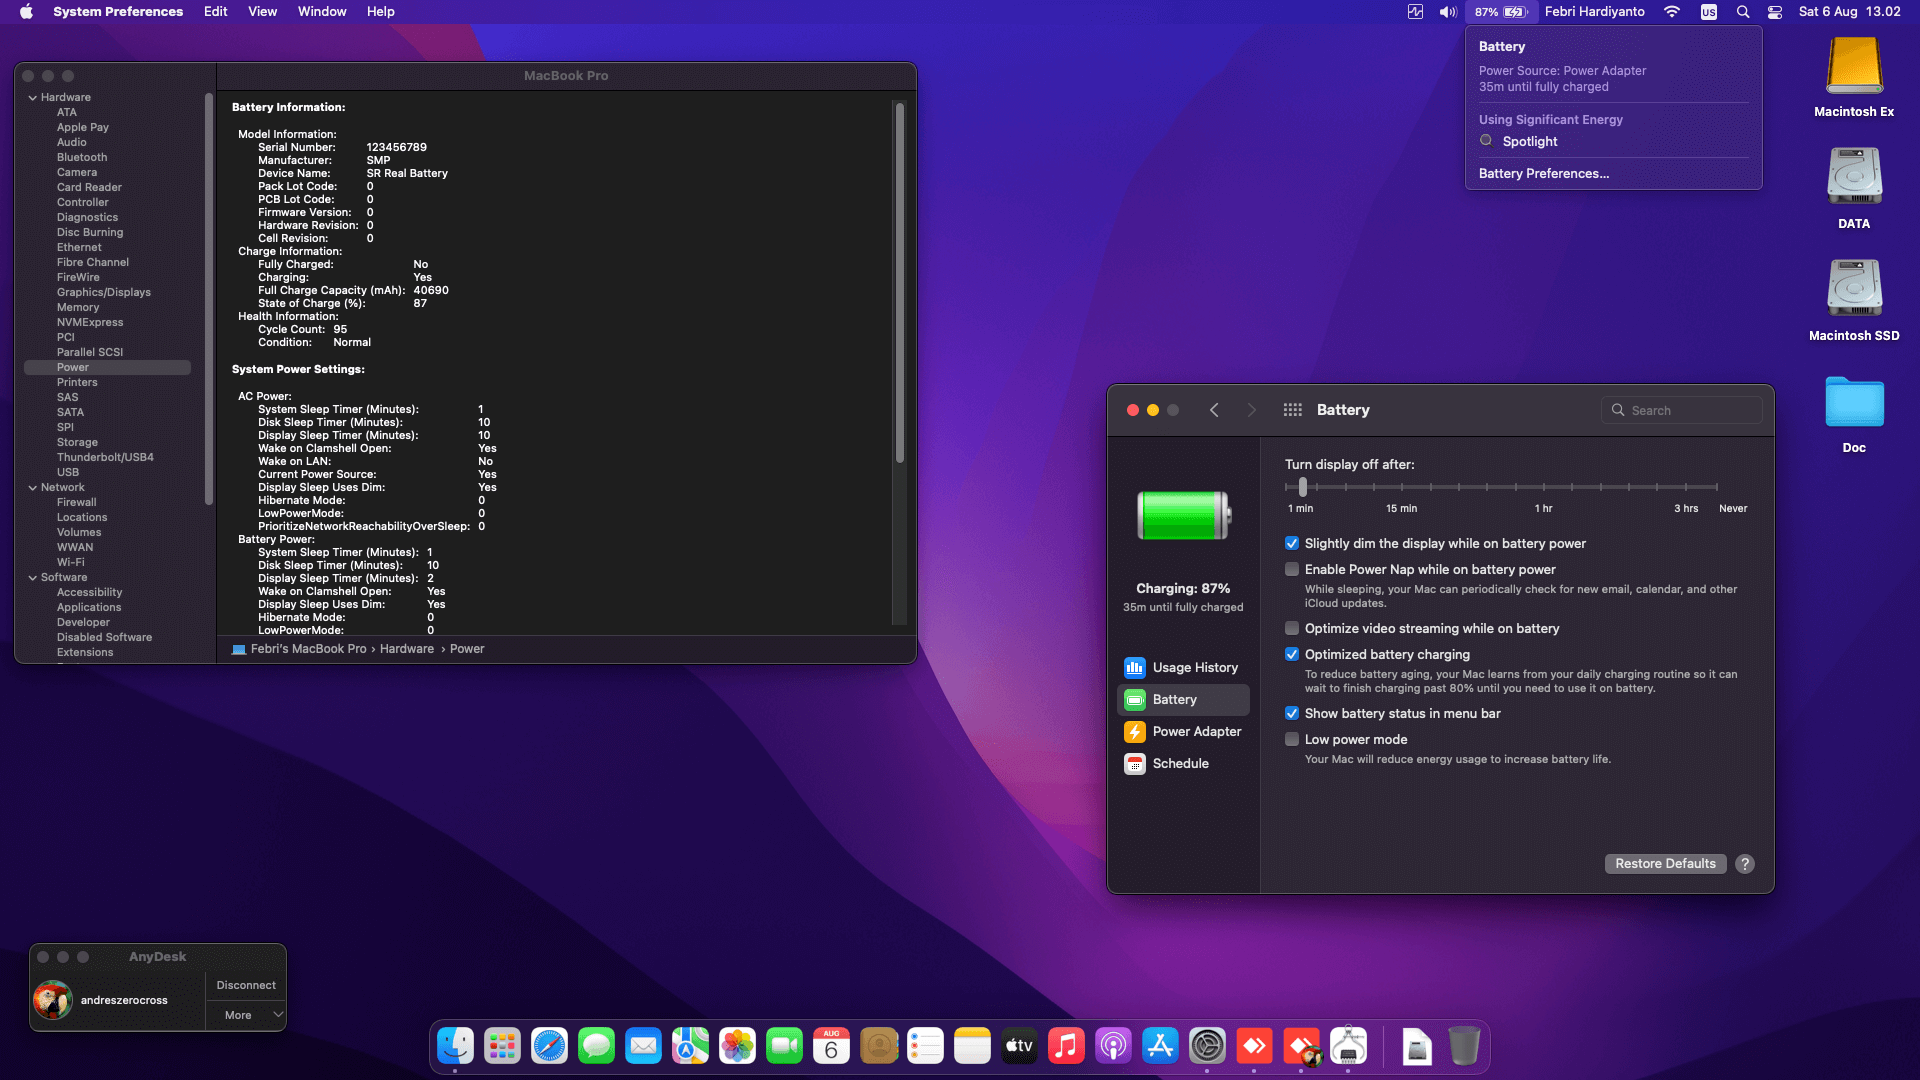Choose Battery Preferences… in battery menu
Screen dimensions: 1920x1080
(1544, 174)
